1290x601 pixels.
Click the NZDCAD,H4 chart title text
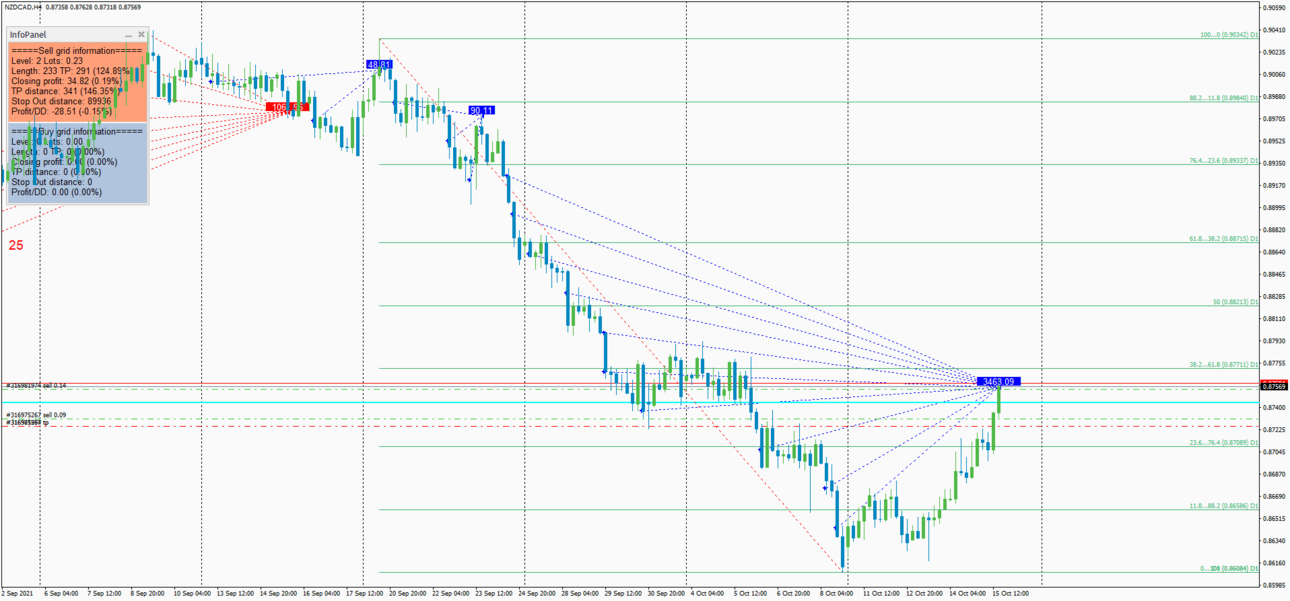coord(22,6)
